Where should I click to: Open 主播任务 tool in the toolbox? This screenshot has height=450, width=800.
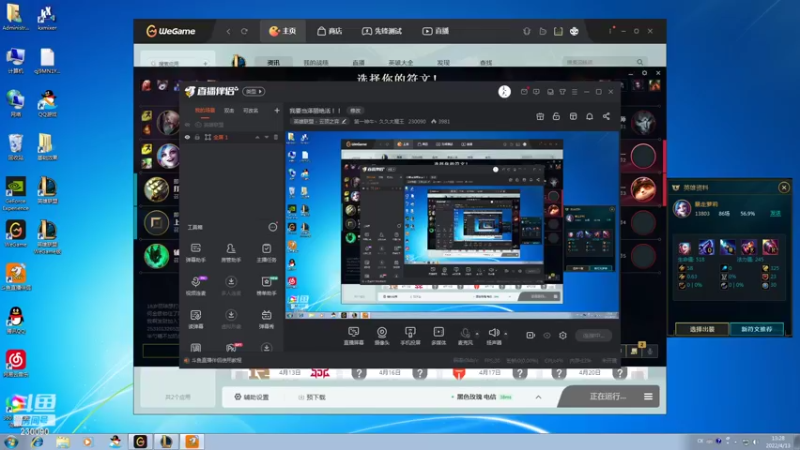click(266, 253)
